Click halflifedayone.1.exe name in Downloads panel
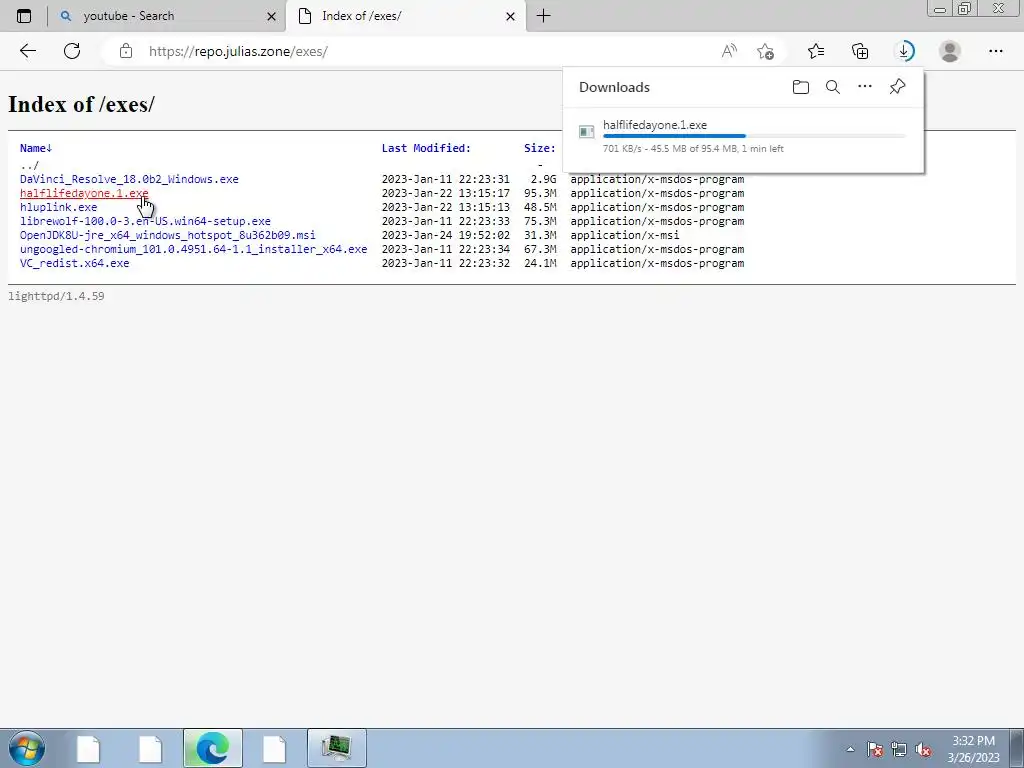 point(654,125)
